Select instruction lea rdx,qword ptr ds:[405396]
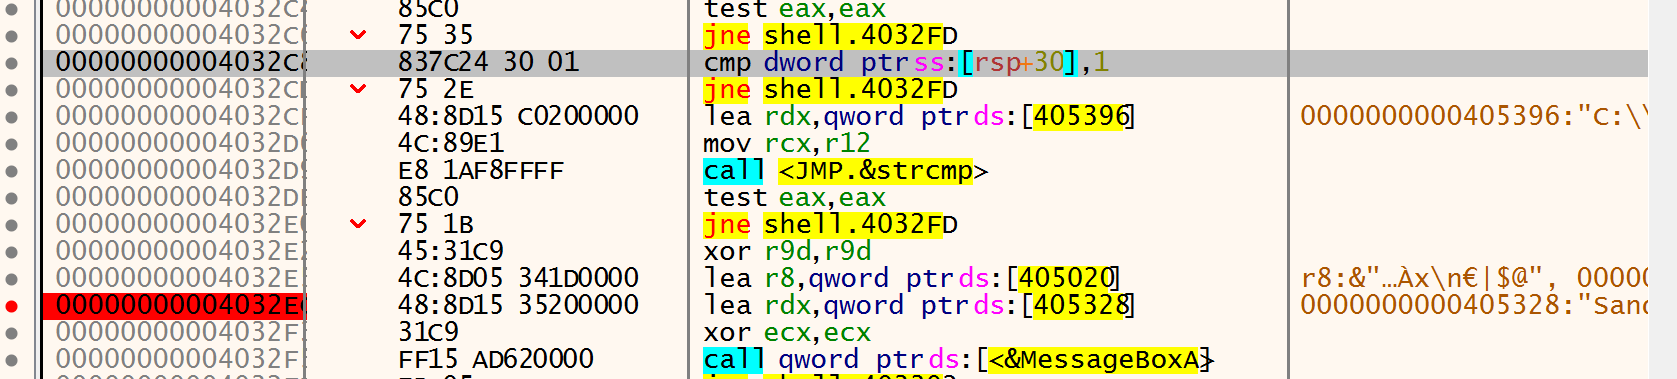Screen dimensions: 1677x379 tap(919, 116)
